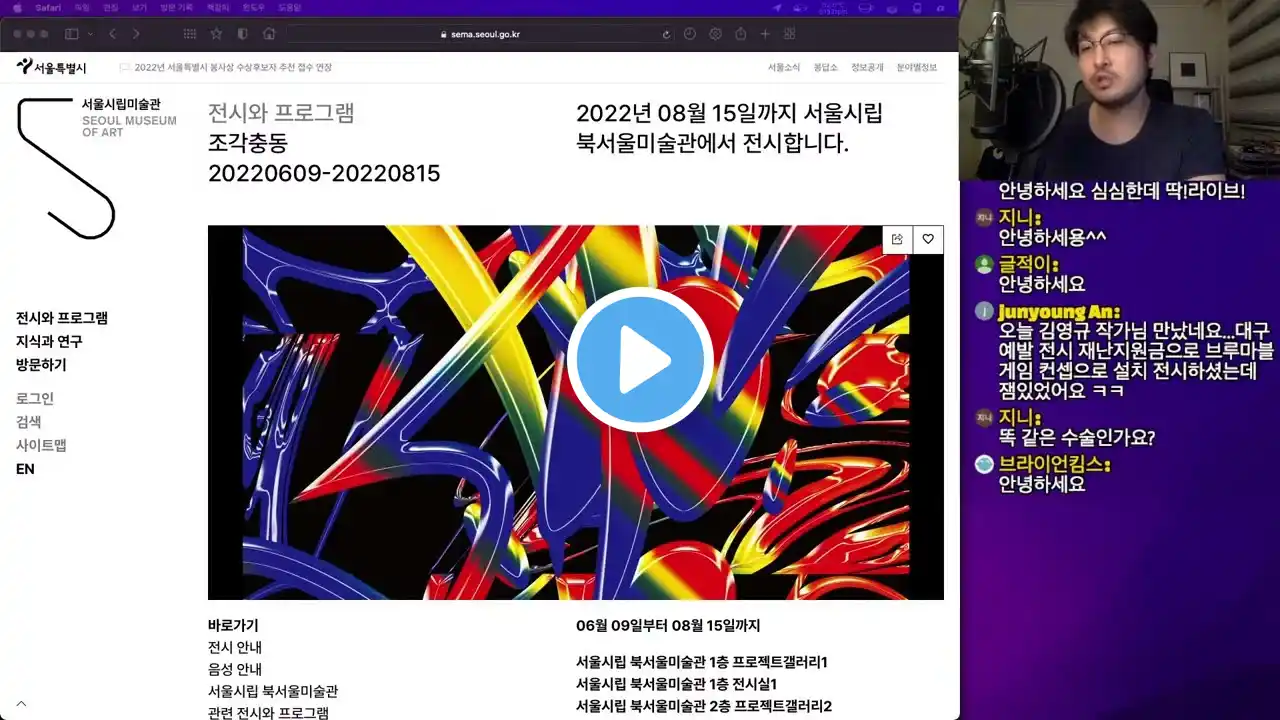Click the Safari settings gear icon
Screen dimensions: 1280x720
coord(715,34)
